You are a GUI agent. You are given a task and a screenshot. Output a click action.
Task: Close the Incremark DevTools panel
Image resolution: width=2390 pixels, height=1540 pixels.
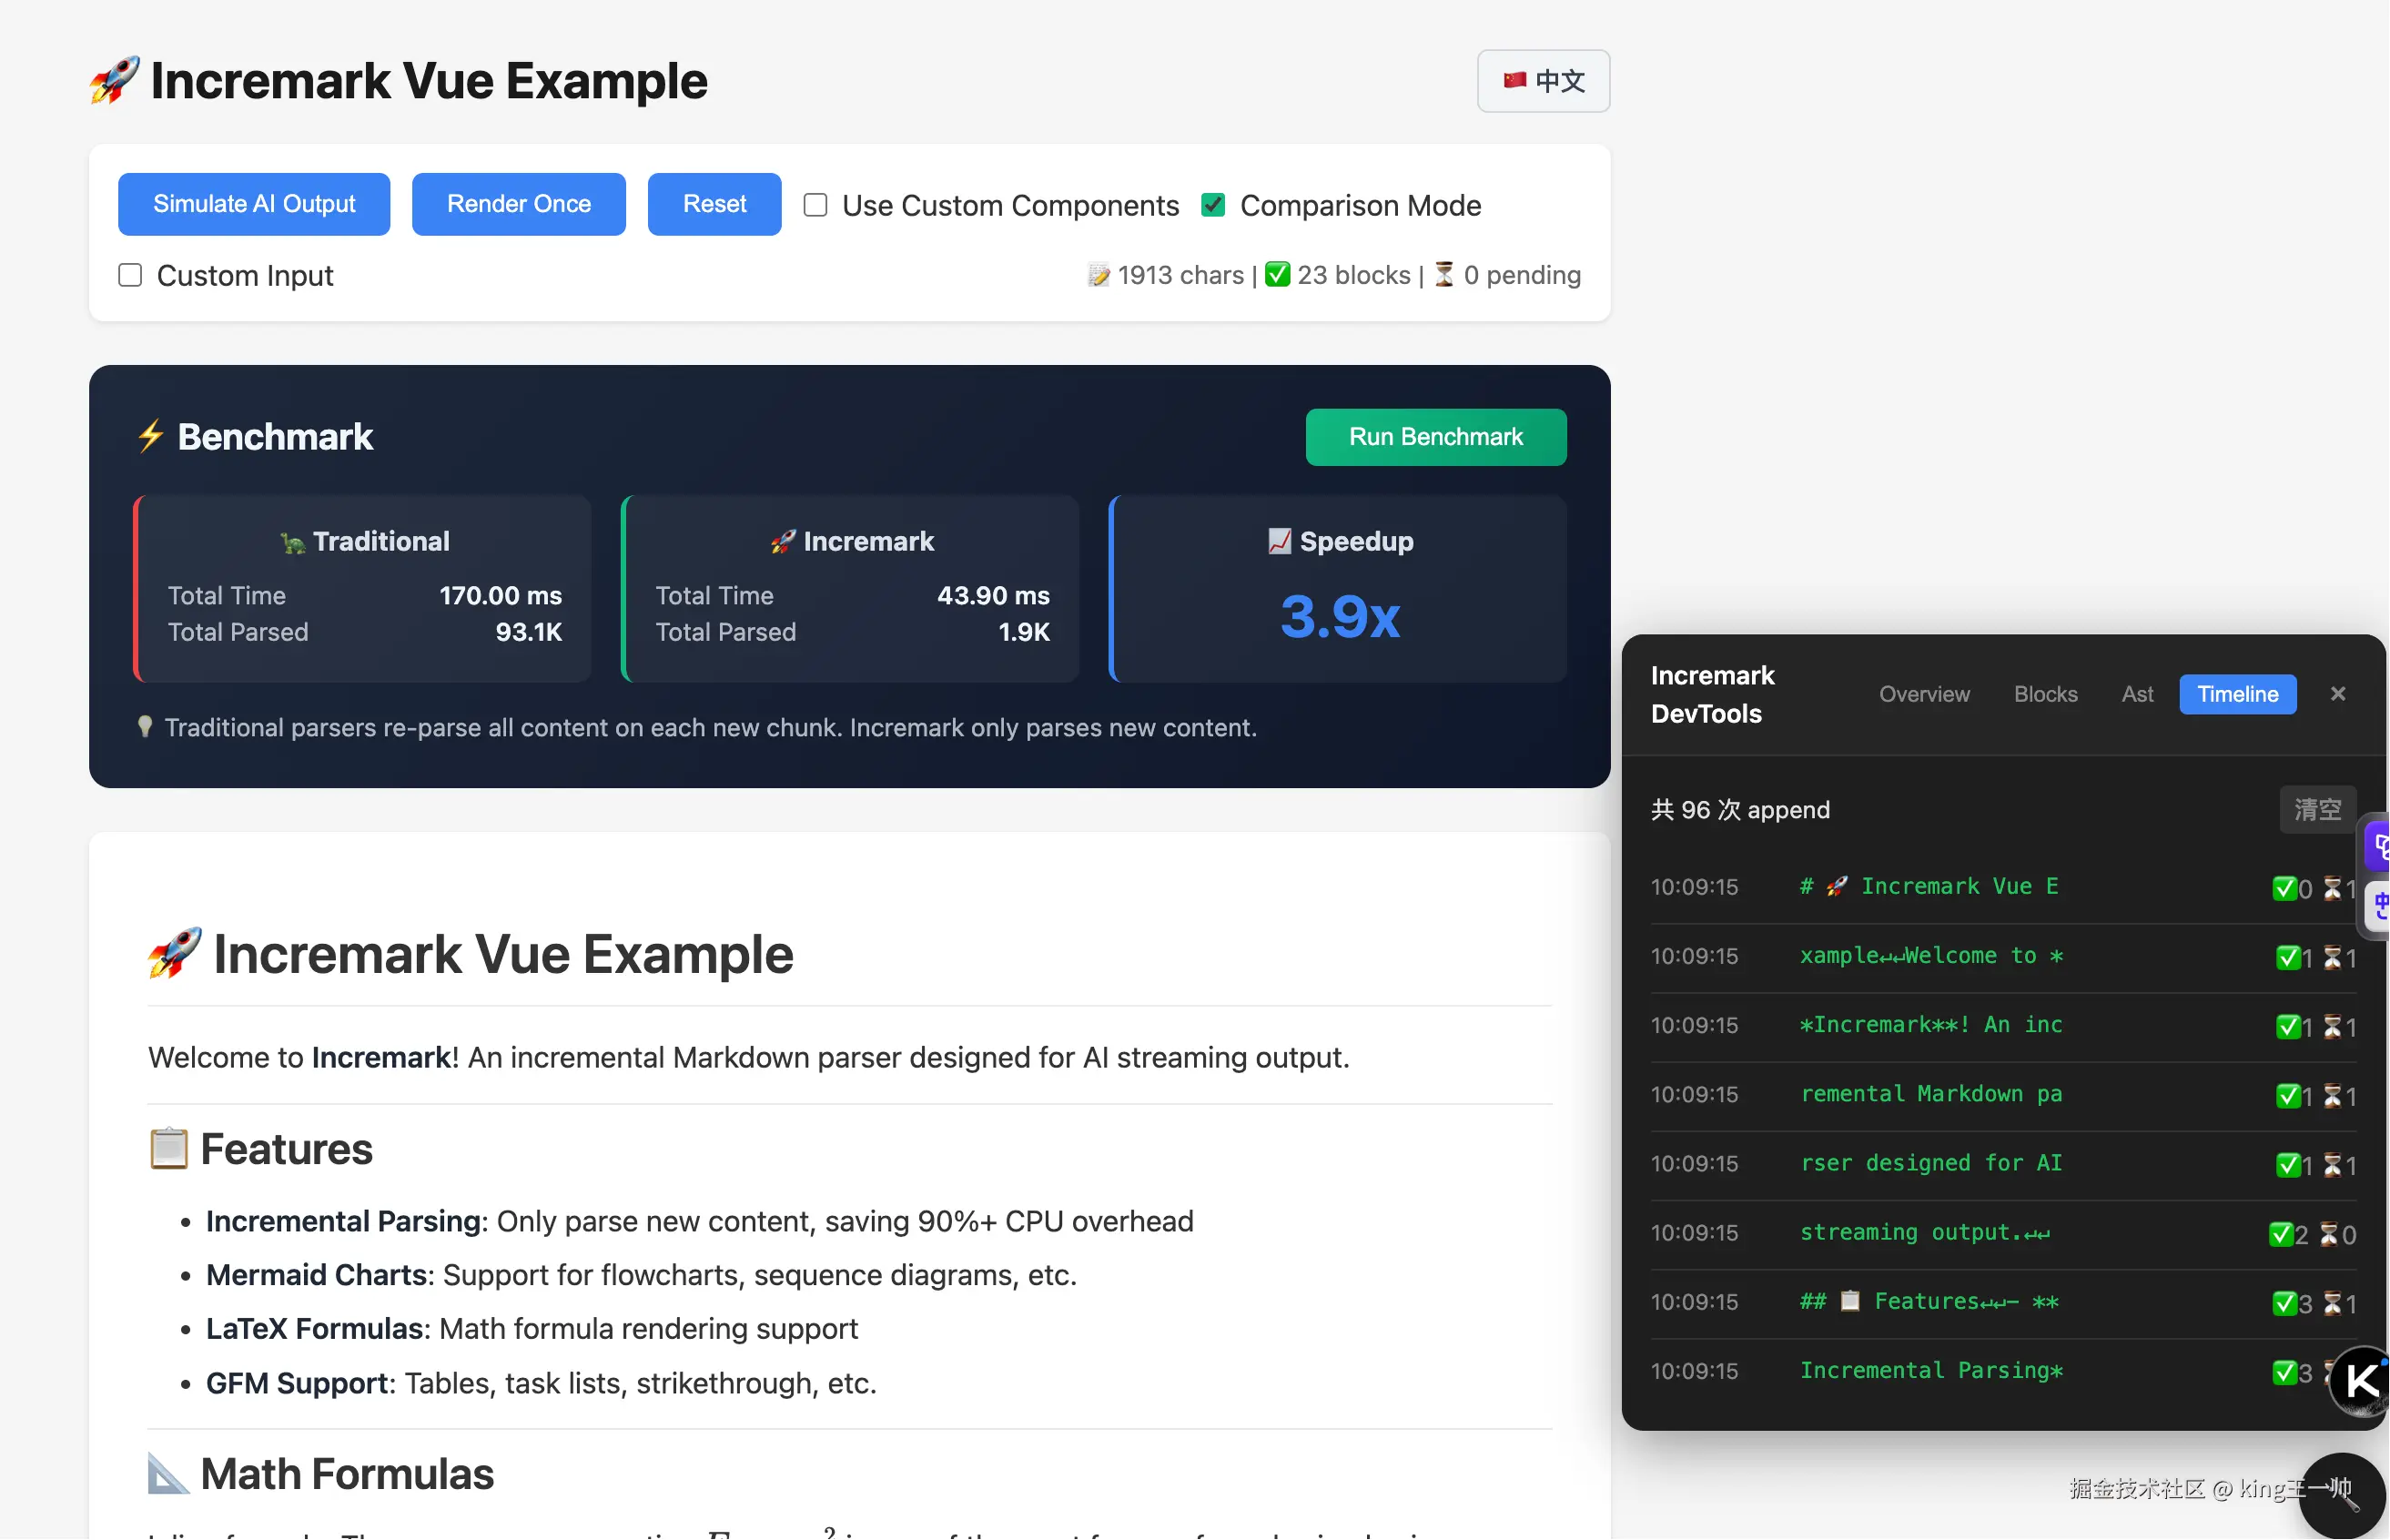2337,694
